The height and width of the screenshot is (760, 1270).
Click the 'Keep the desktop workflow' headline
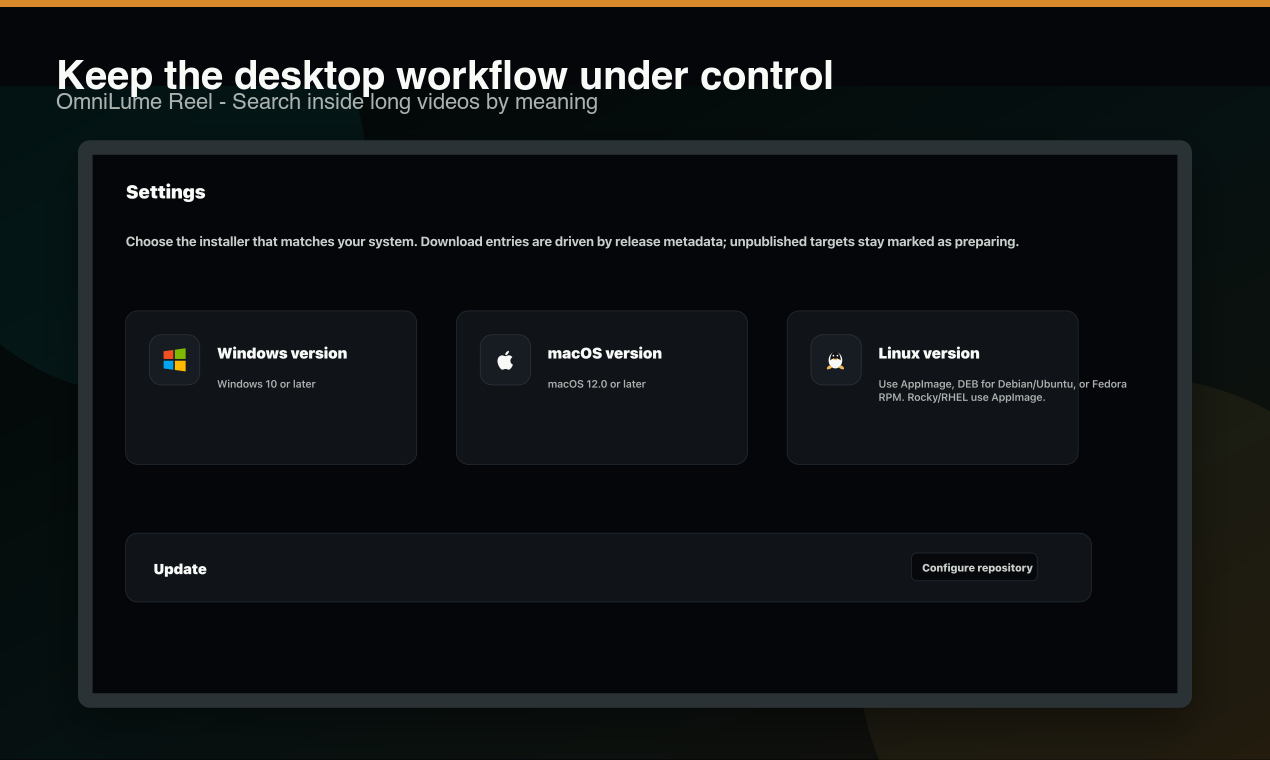click(445, 75)
